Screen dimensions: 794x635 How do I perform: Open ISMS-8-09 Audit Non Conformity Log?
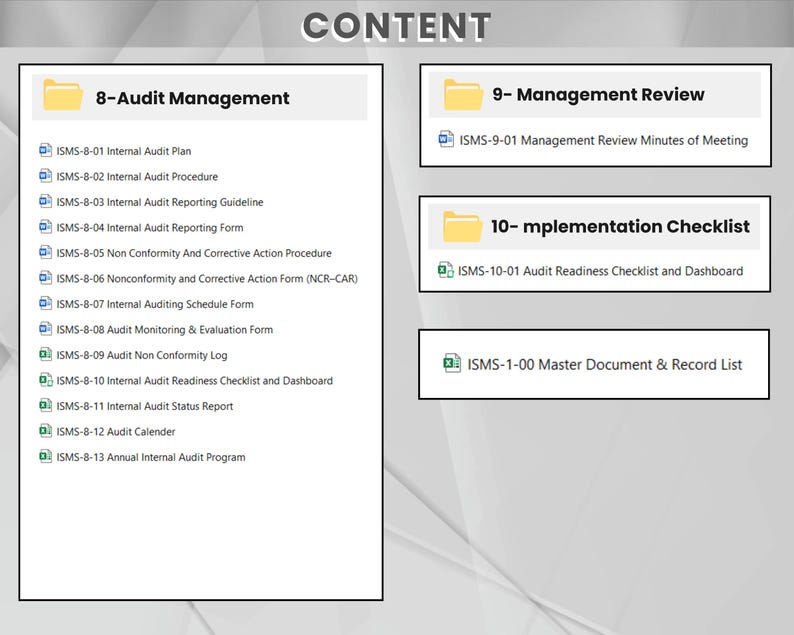click(x=142, y=355)
